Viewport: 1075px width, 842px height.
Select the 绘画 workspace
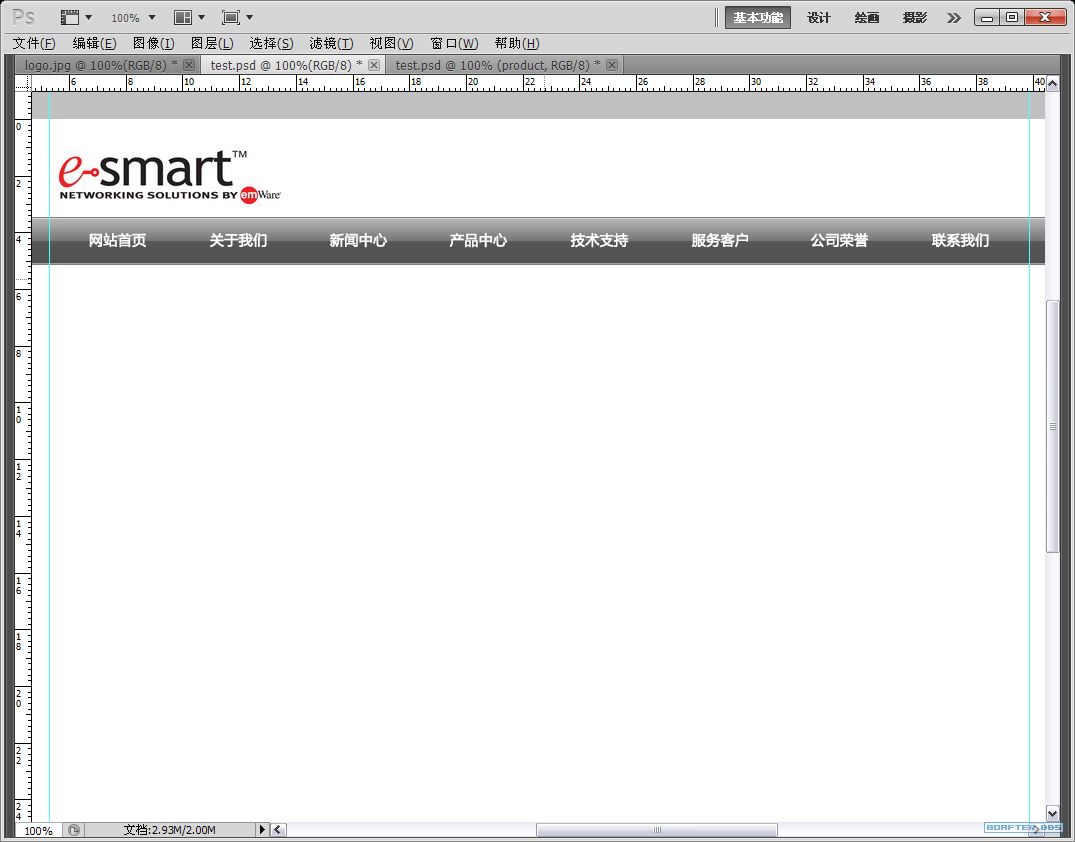pyautogui.click(x=867, y=18)
